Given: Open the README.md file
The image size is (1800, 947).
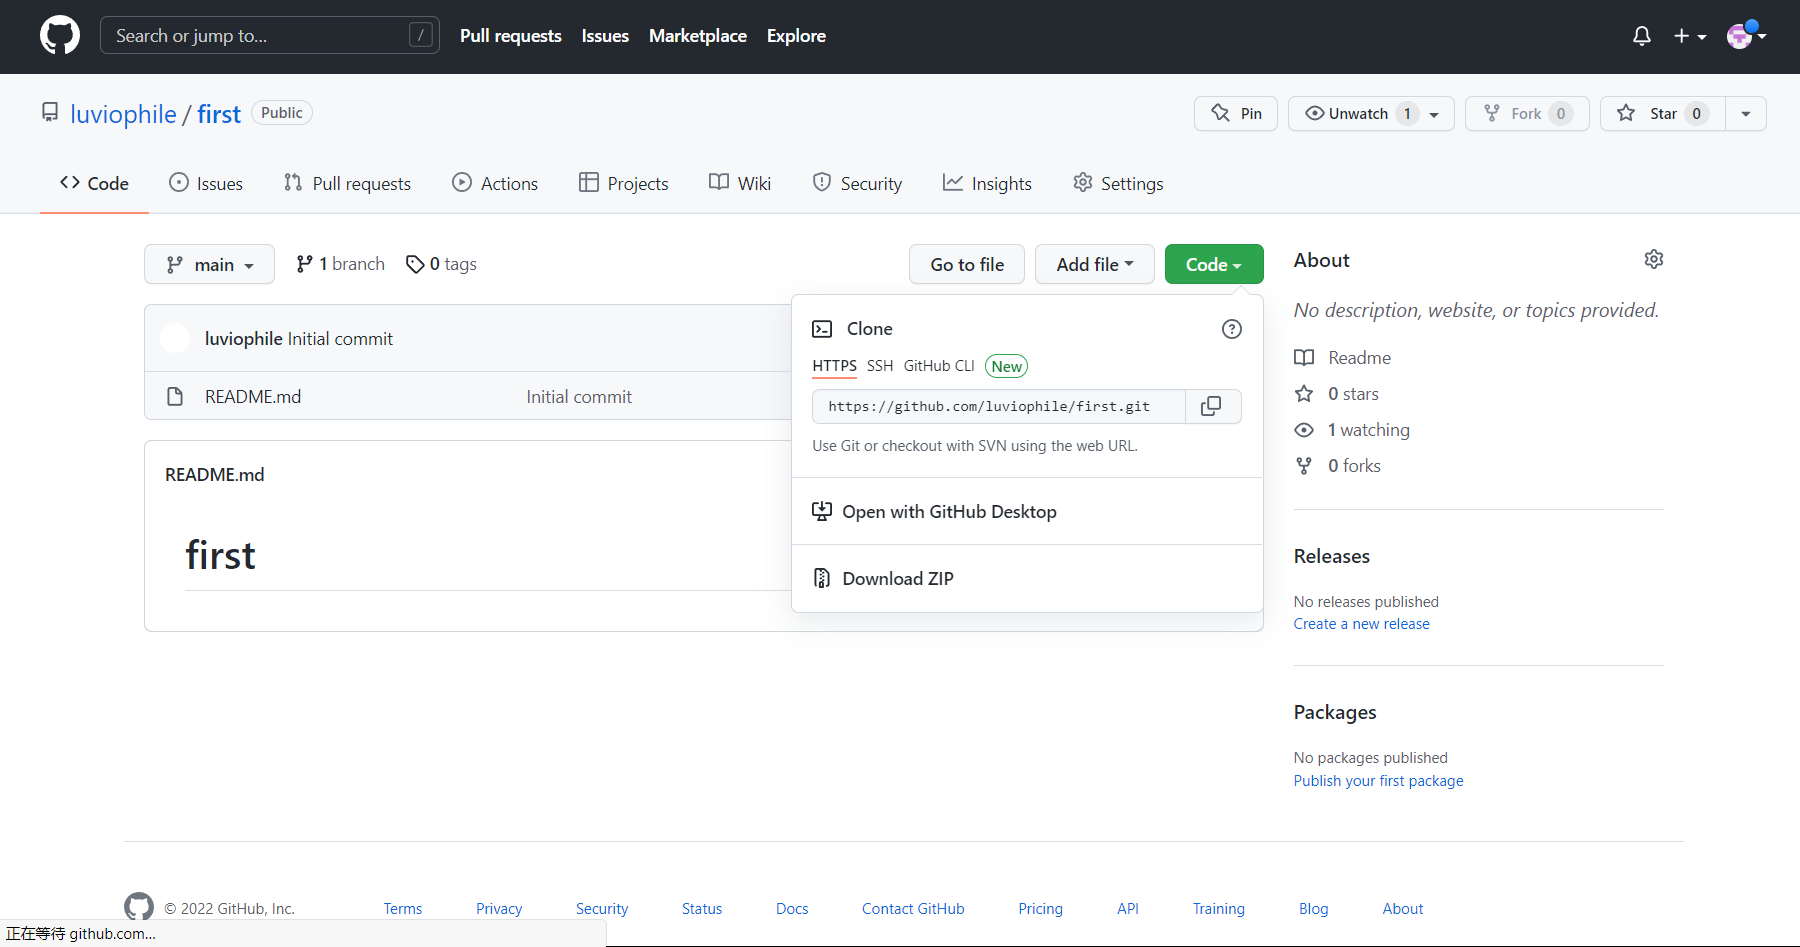Looking at the screenshot, I should pos(253,397).
